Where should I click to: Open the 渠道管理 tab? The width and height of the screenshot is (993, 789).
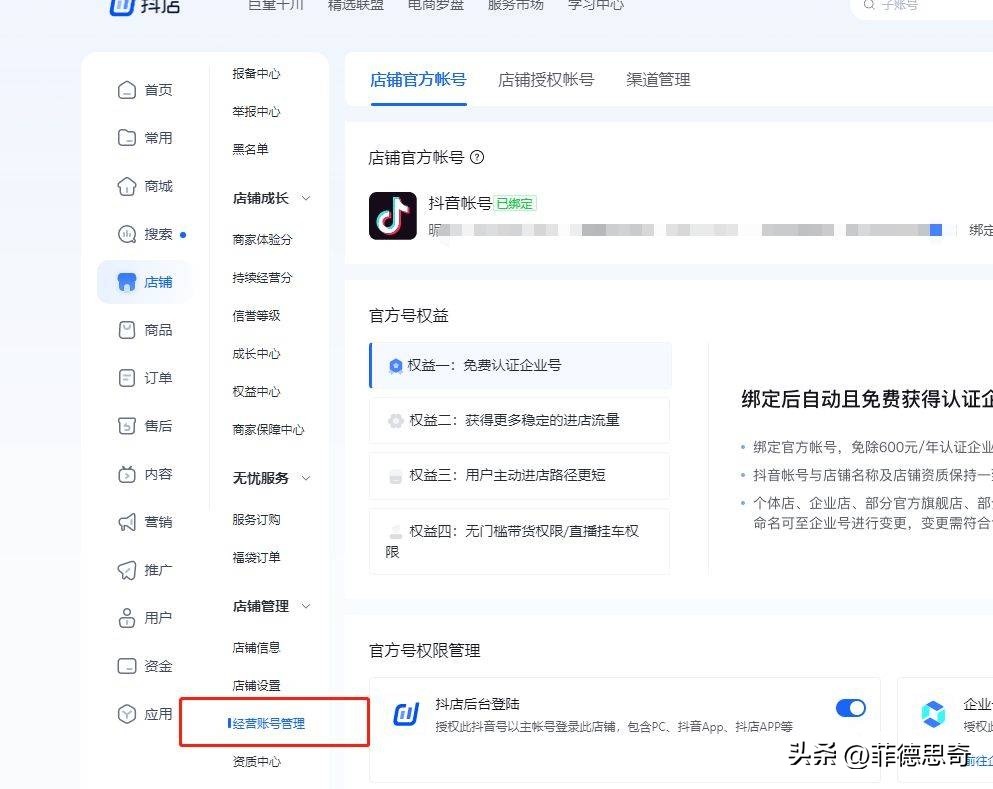(x=656, y=80)
